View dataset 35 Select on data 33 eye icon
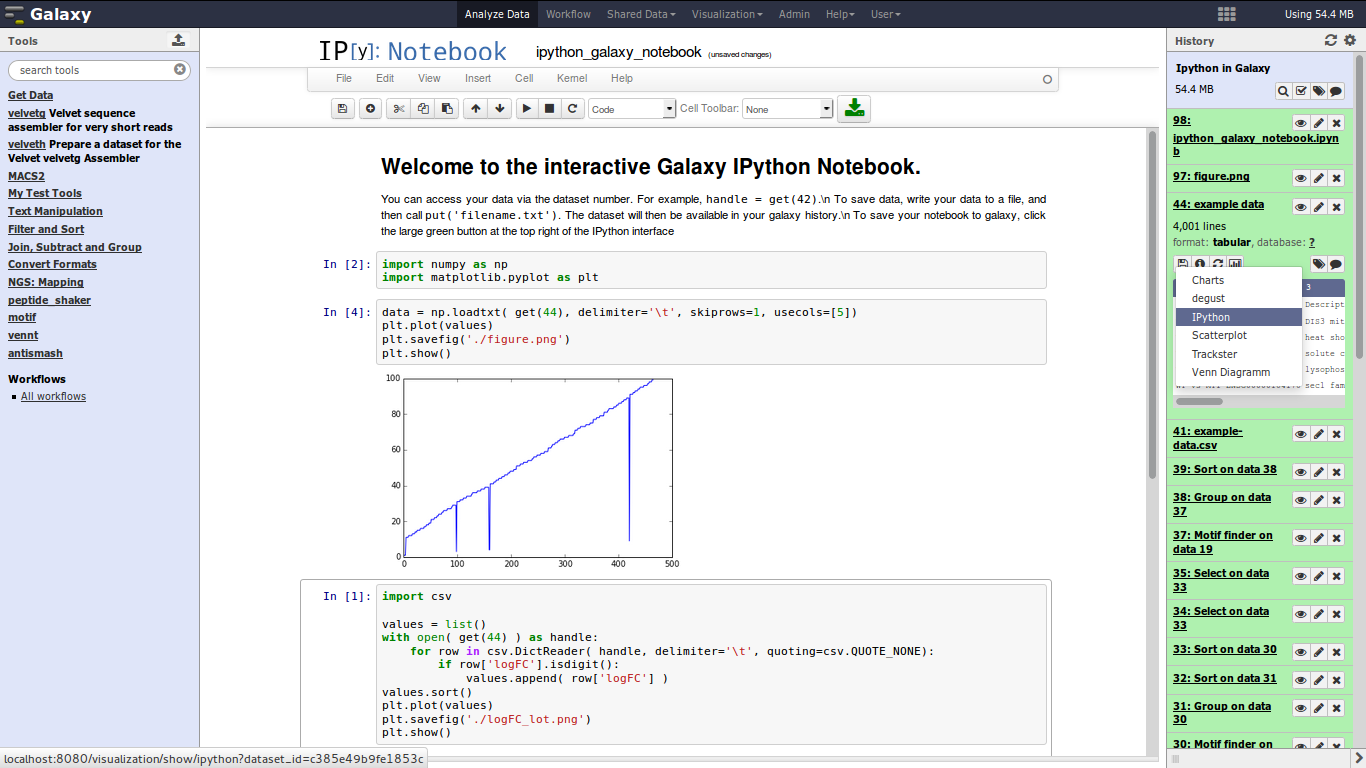The height and width of the screenshot is (768, 1366). pyautogui.click(x=1301, y=576)
